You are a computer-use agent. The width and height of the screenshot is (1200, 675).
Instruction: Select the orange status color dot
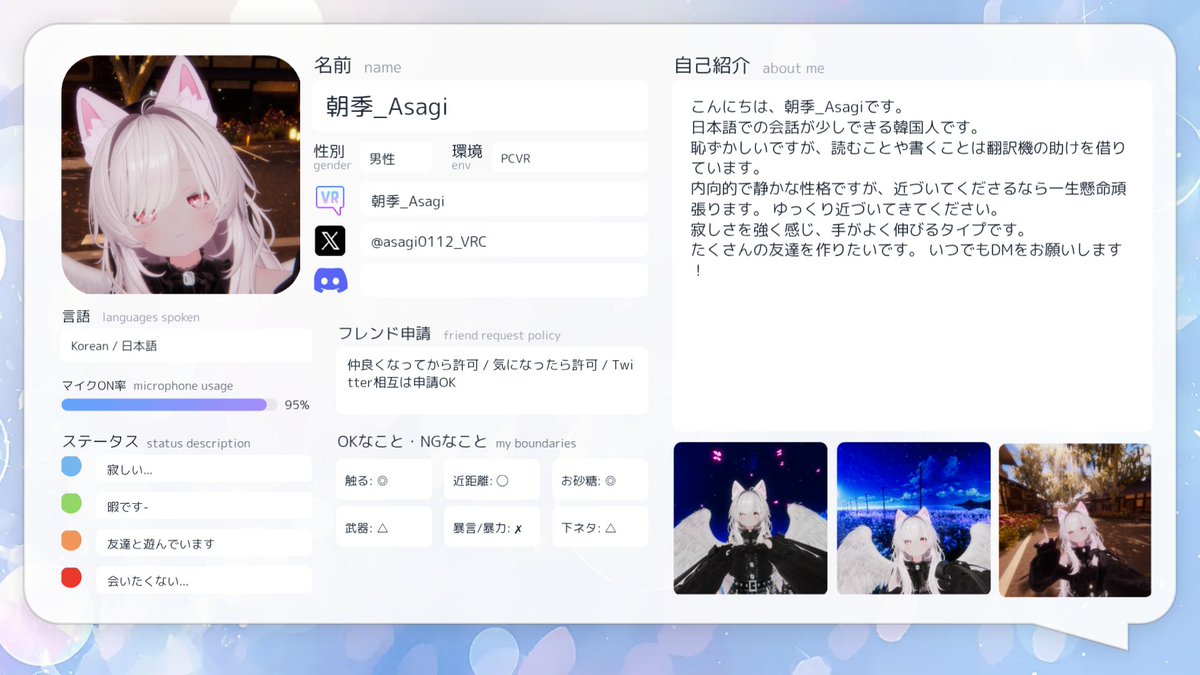pos(71,541)
